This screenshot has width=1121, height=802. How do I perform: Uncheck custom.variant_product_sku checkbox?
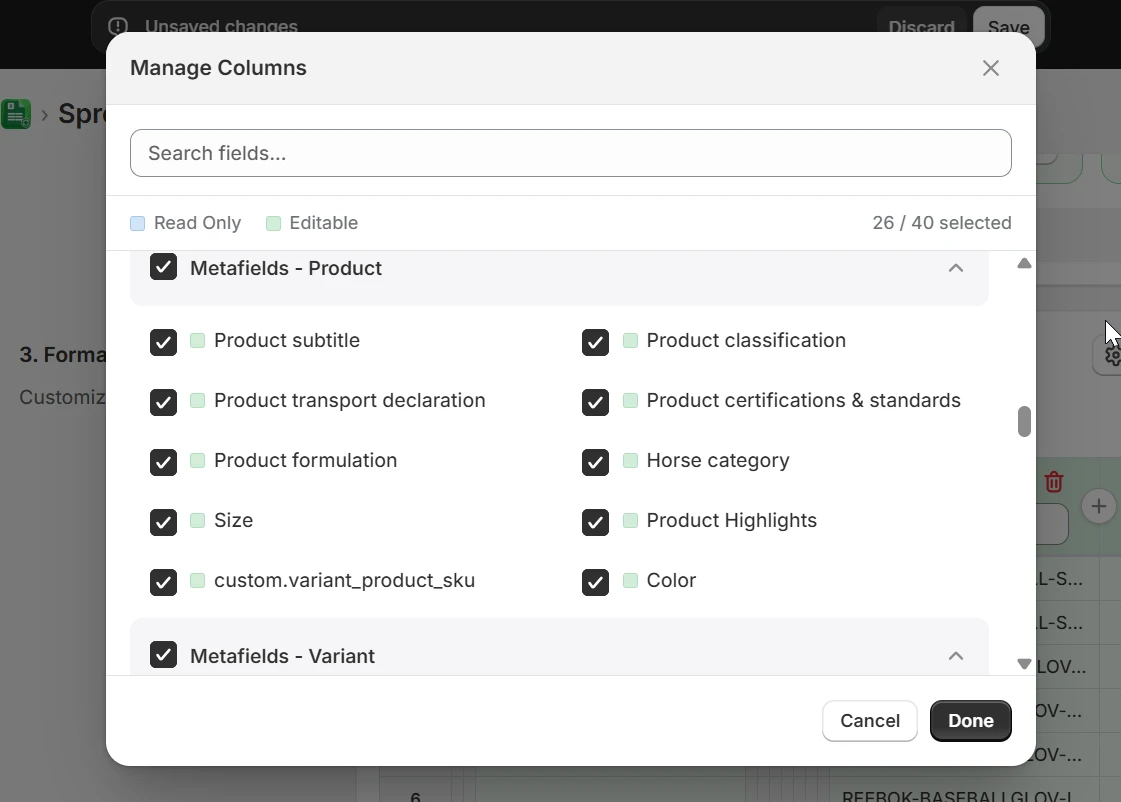[x=163, y=582]
